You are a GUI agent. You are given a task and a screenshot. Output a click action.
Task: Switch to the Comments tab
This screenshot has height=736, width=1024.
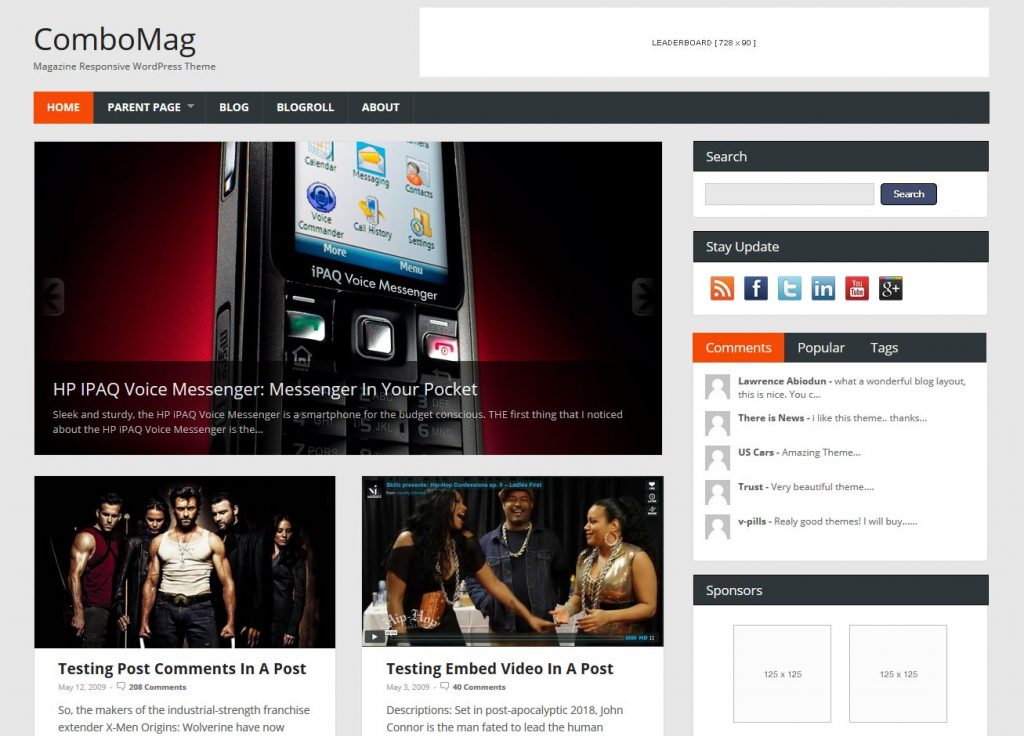pyautogui.click(x=738, y=348)
